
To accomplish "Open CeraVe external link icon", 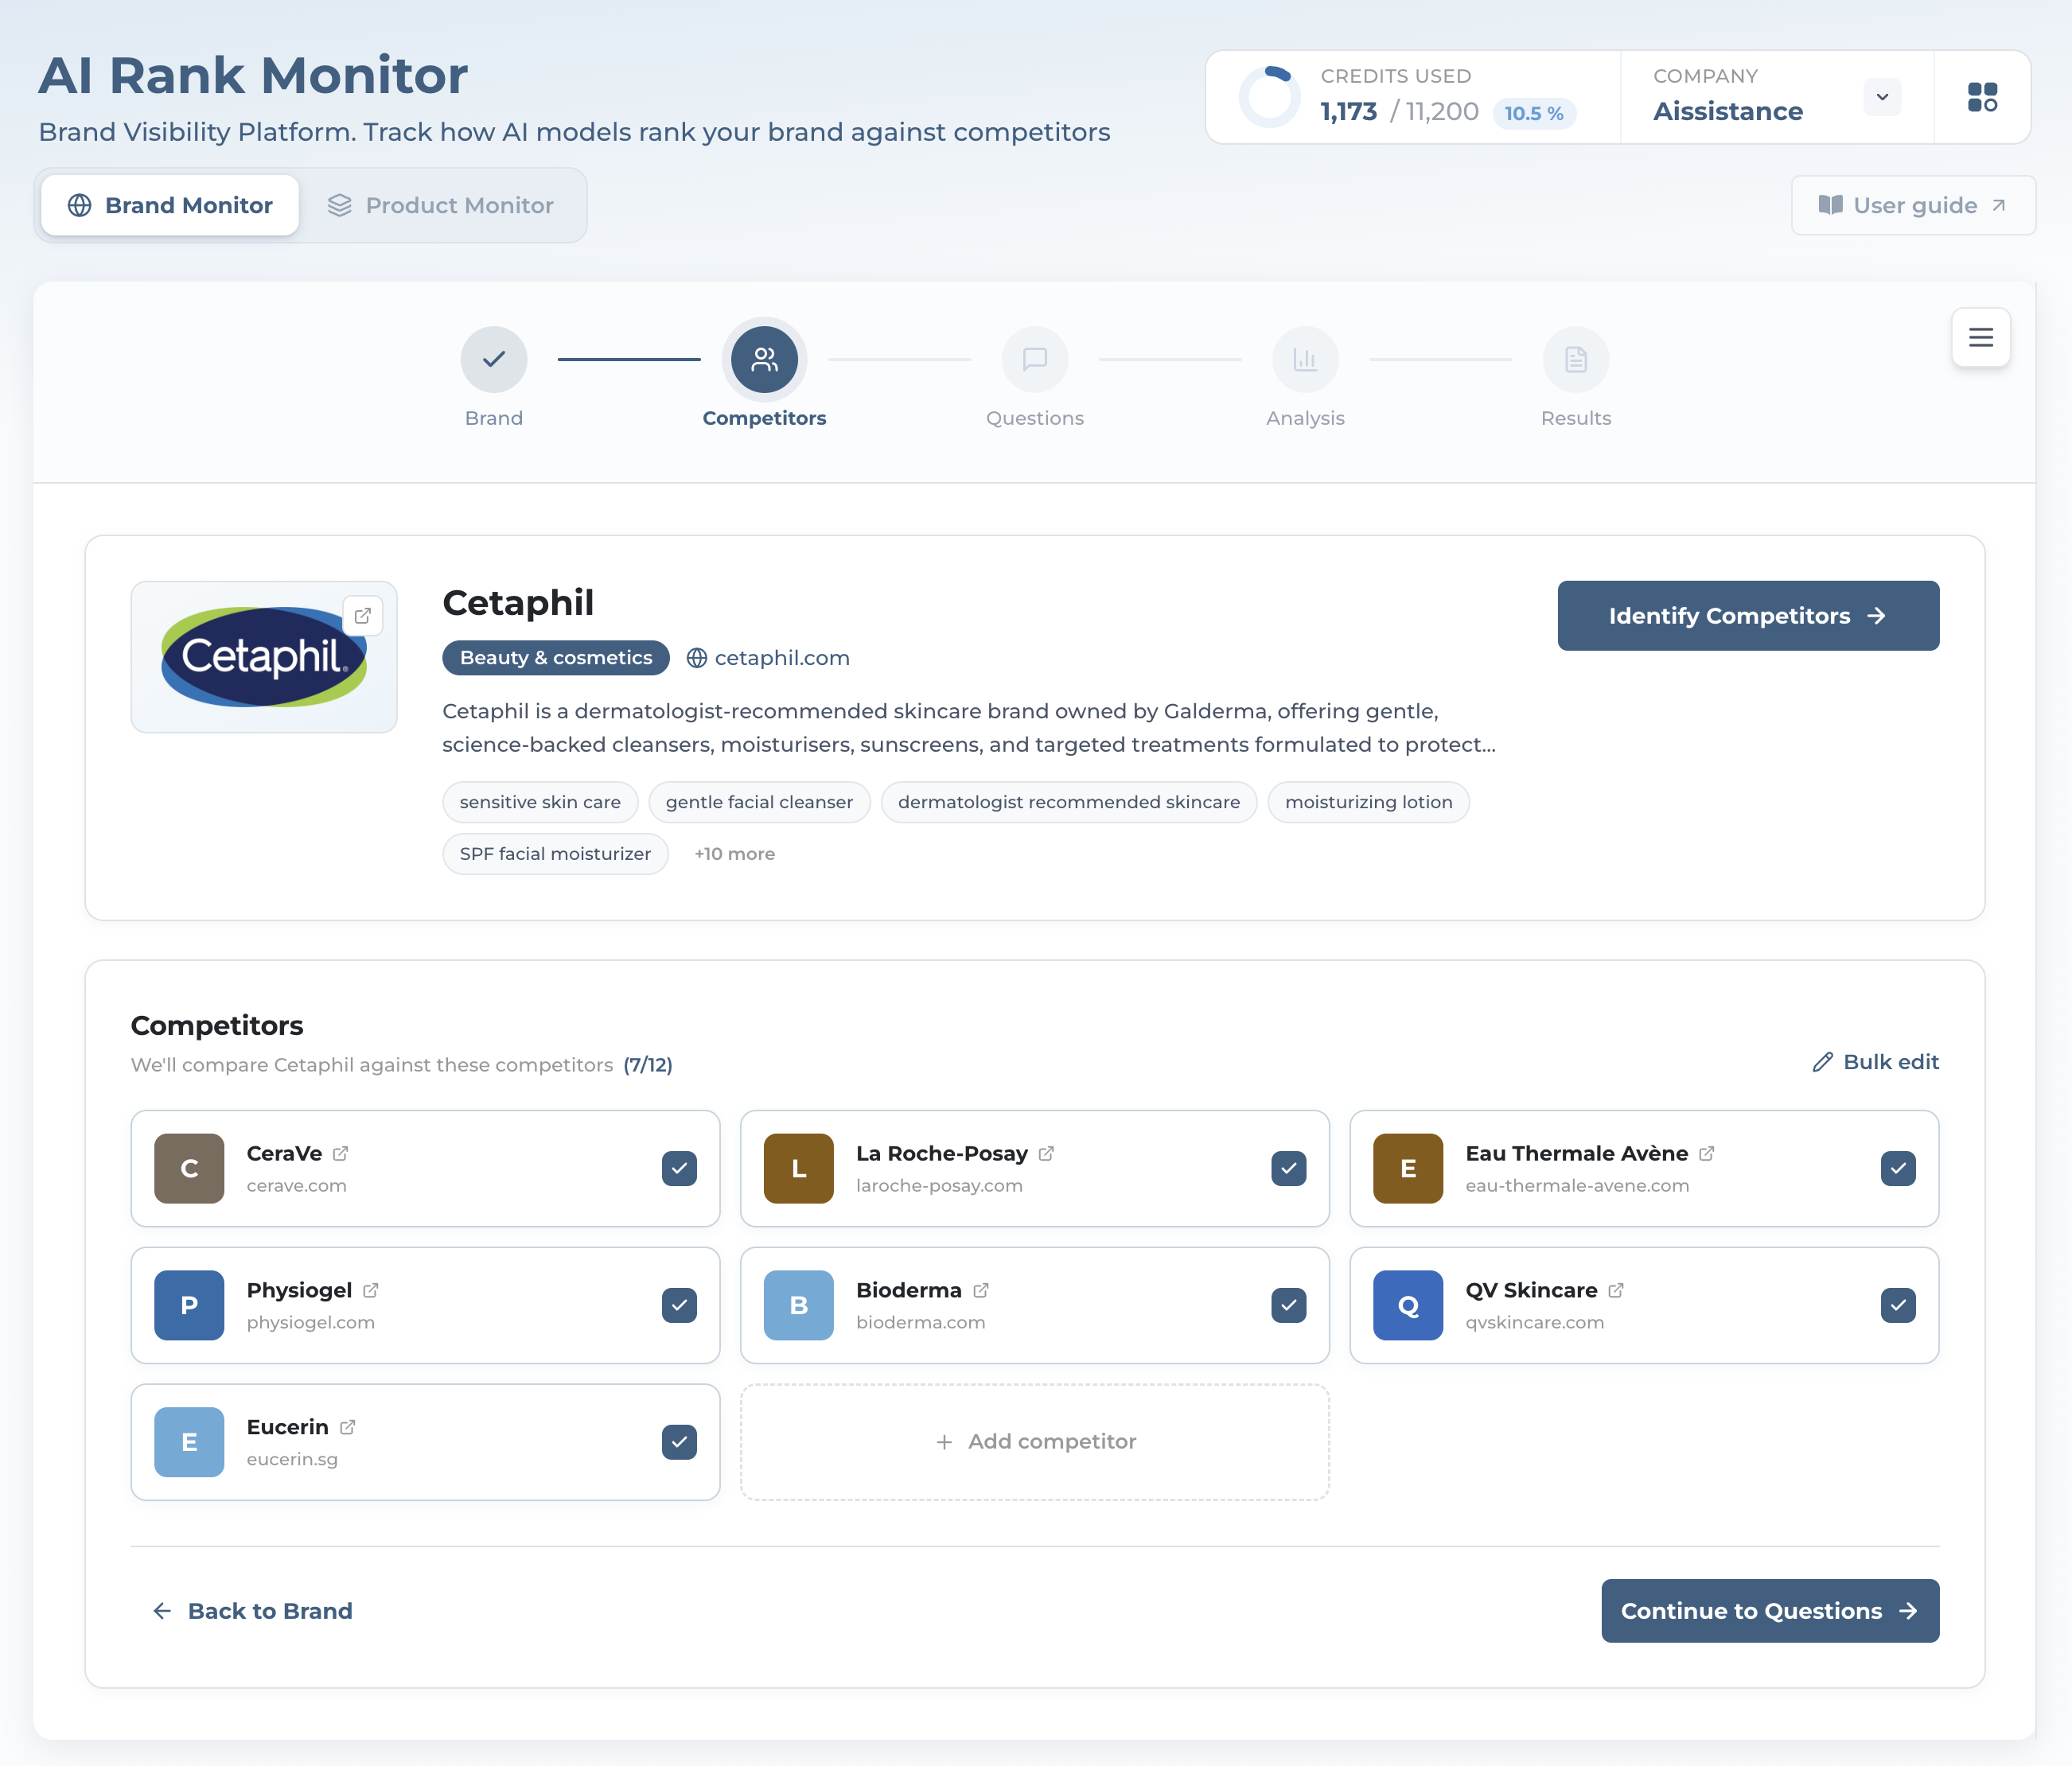I will click(341, 1153).
